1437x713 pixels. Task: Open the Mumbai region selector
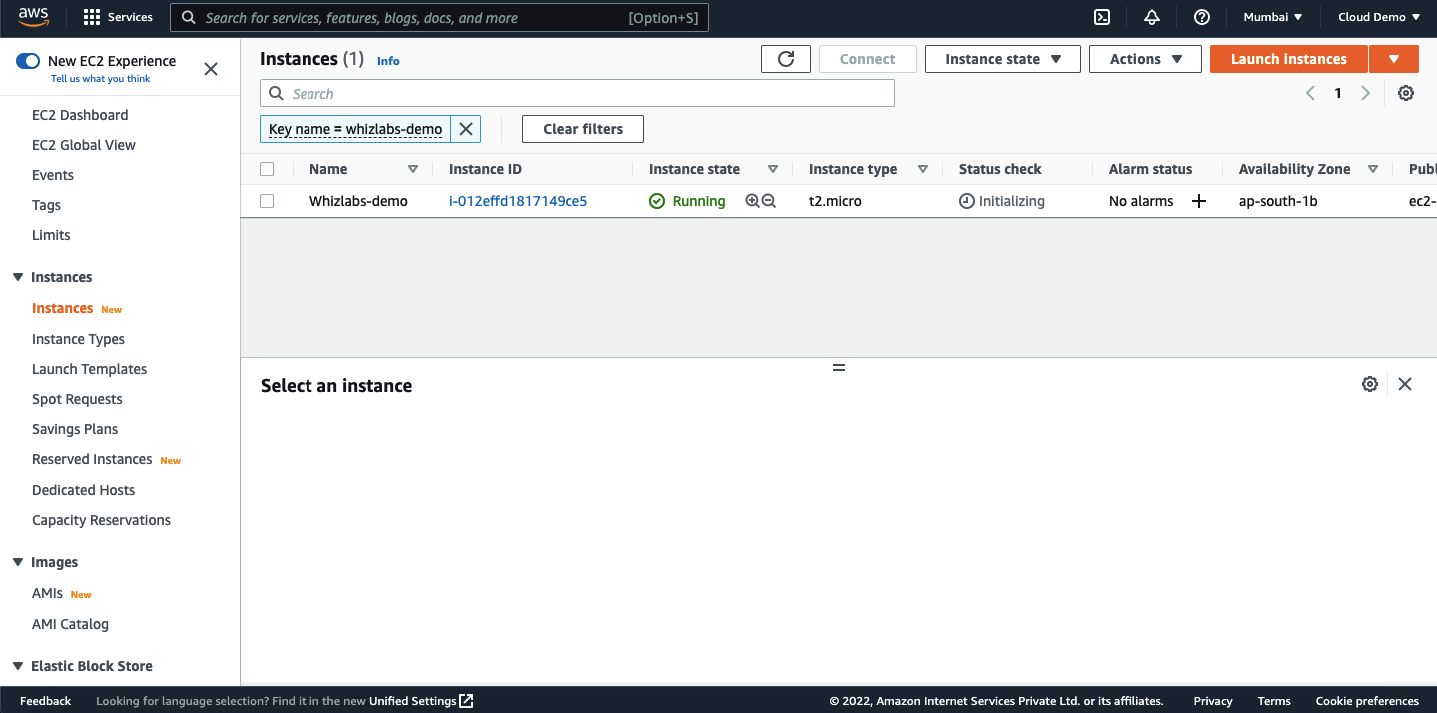click(x=1273, y=17)
